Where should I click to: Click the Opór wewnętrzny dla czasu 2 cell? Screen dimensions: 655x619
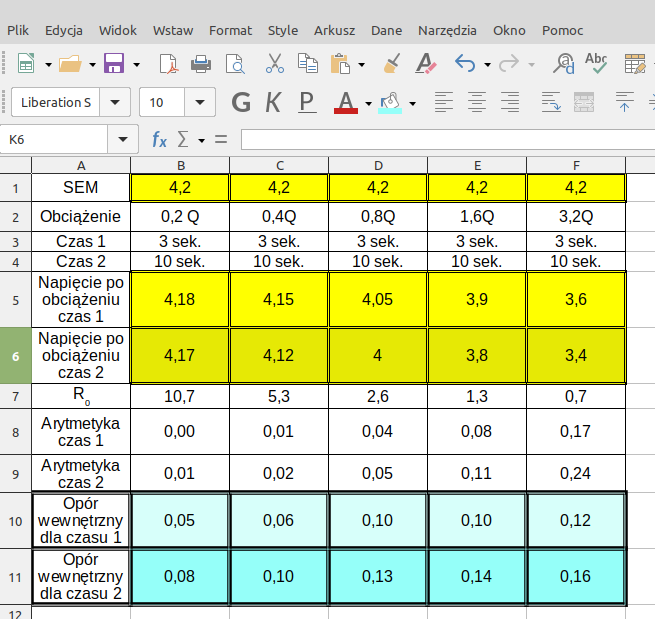(x=81, y=576)
